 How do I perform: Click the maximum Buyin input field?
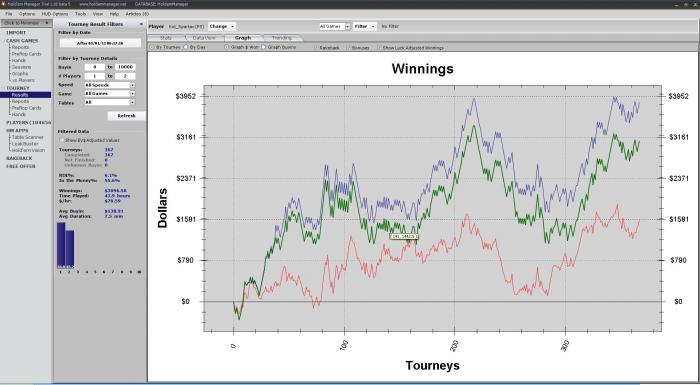click(x=125, y=67)
